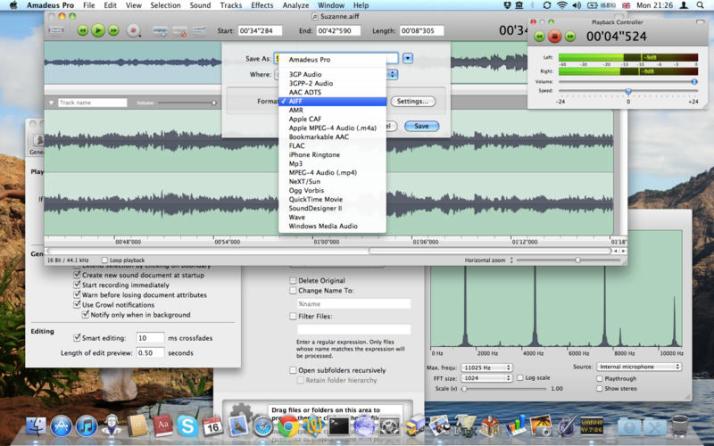Open the Tracks menu in the menu bar
The height and width of the screenshot is (446, 714).
point(231,5)
